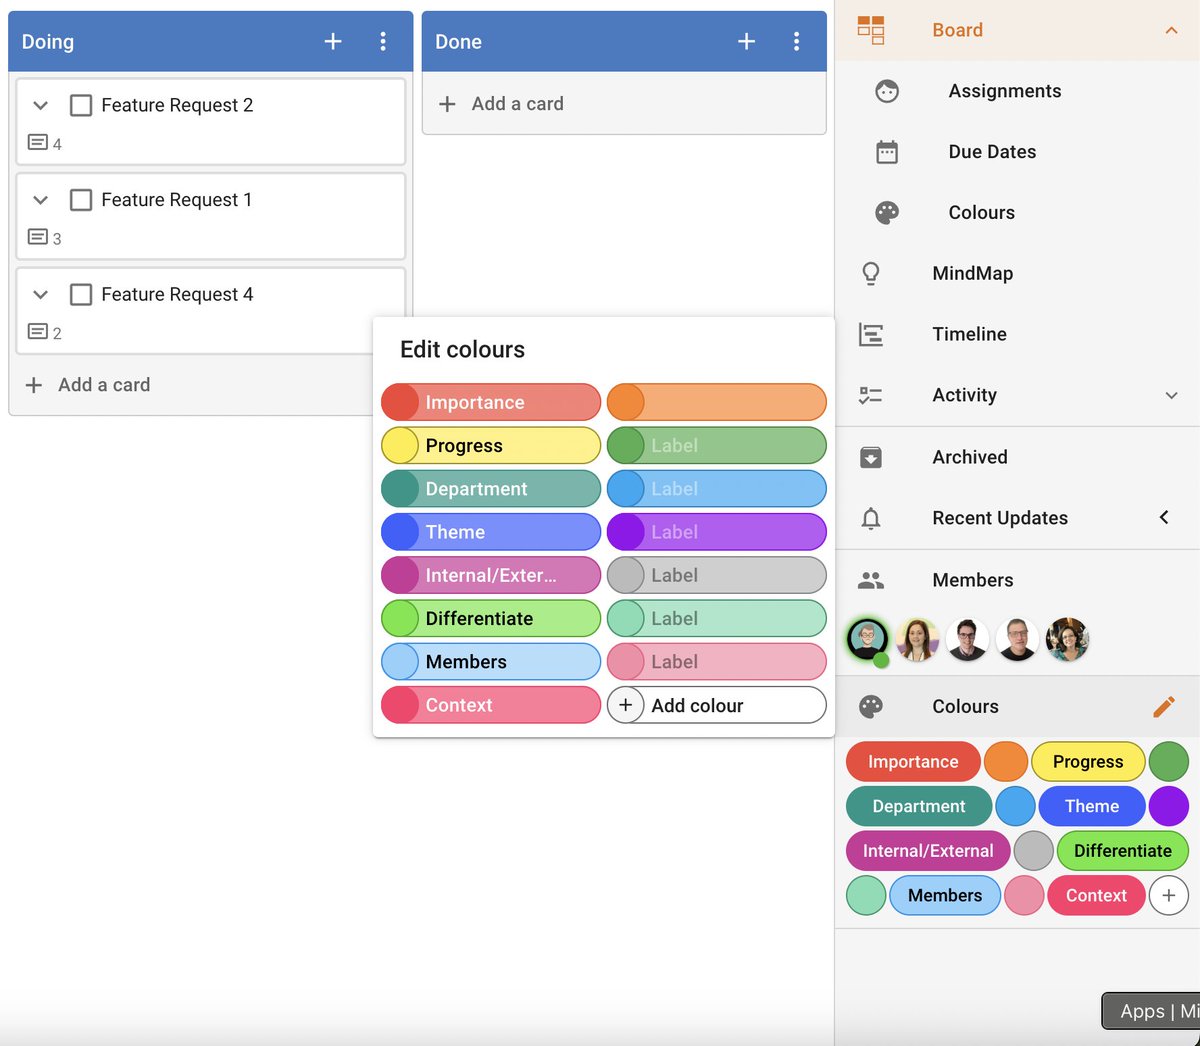Screen dimensions: 1200x1046
Task: Click Add colour in Edit colours popup
Action: [x=717, y=705]
